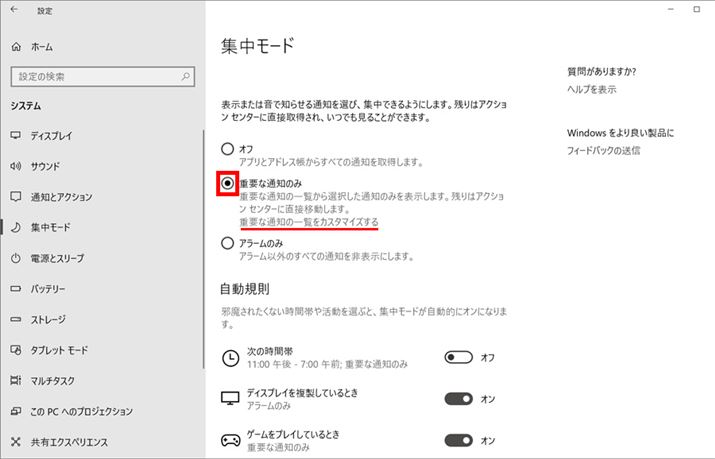The width and height of the screenshot is (715, 459).
Task: Open 共有エクスペリエンス settings page
Action: point(69,442)
